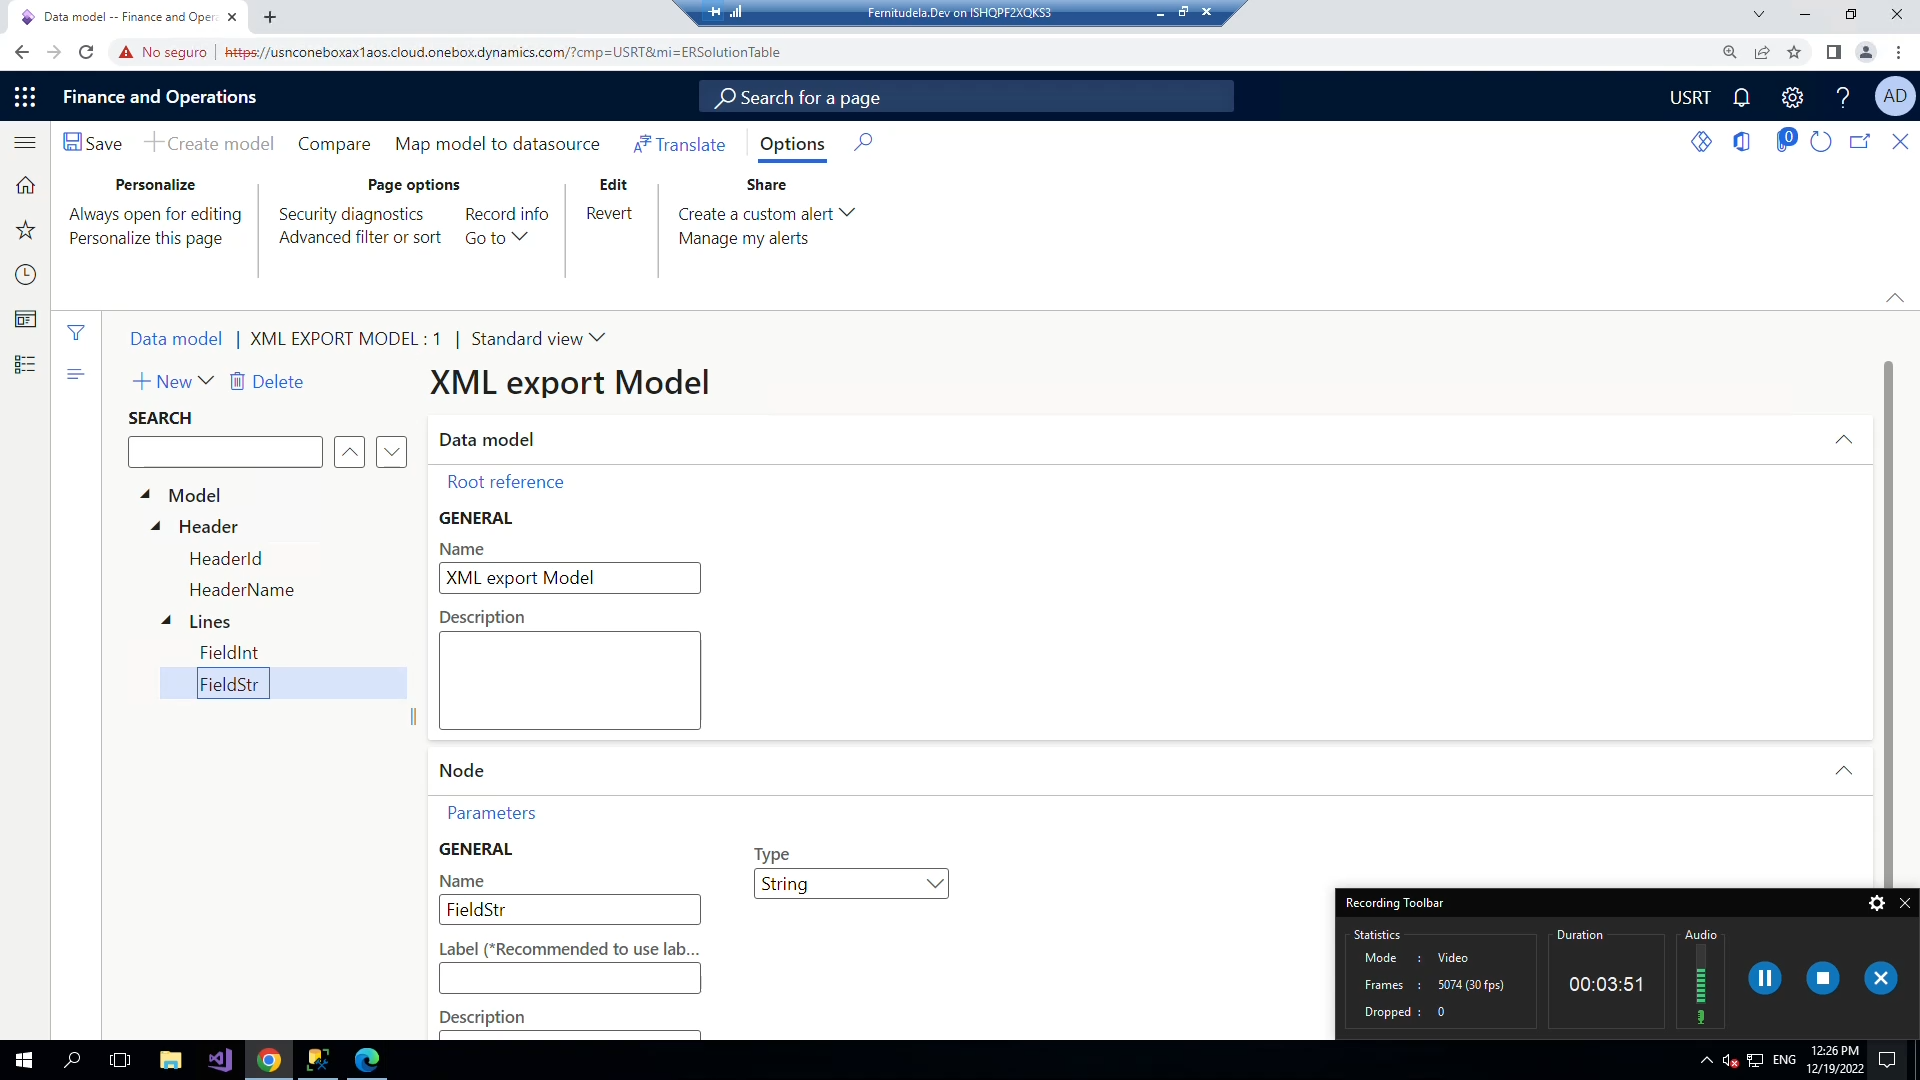1920x1080 pixels.
Task: Pause the screen recording
Action: coord(1765,978)
